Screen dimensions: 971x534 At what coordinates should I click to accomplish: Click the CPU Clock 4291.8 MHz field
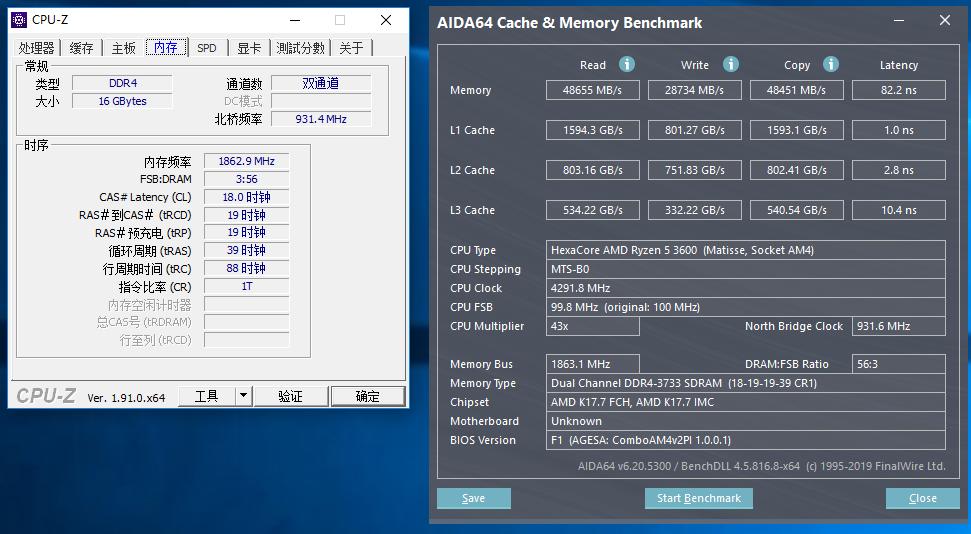pyautogui.click(x=746, y=288)
